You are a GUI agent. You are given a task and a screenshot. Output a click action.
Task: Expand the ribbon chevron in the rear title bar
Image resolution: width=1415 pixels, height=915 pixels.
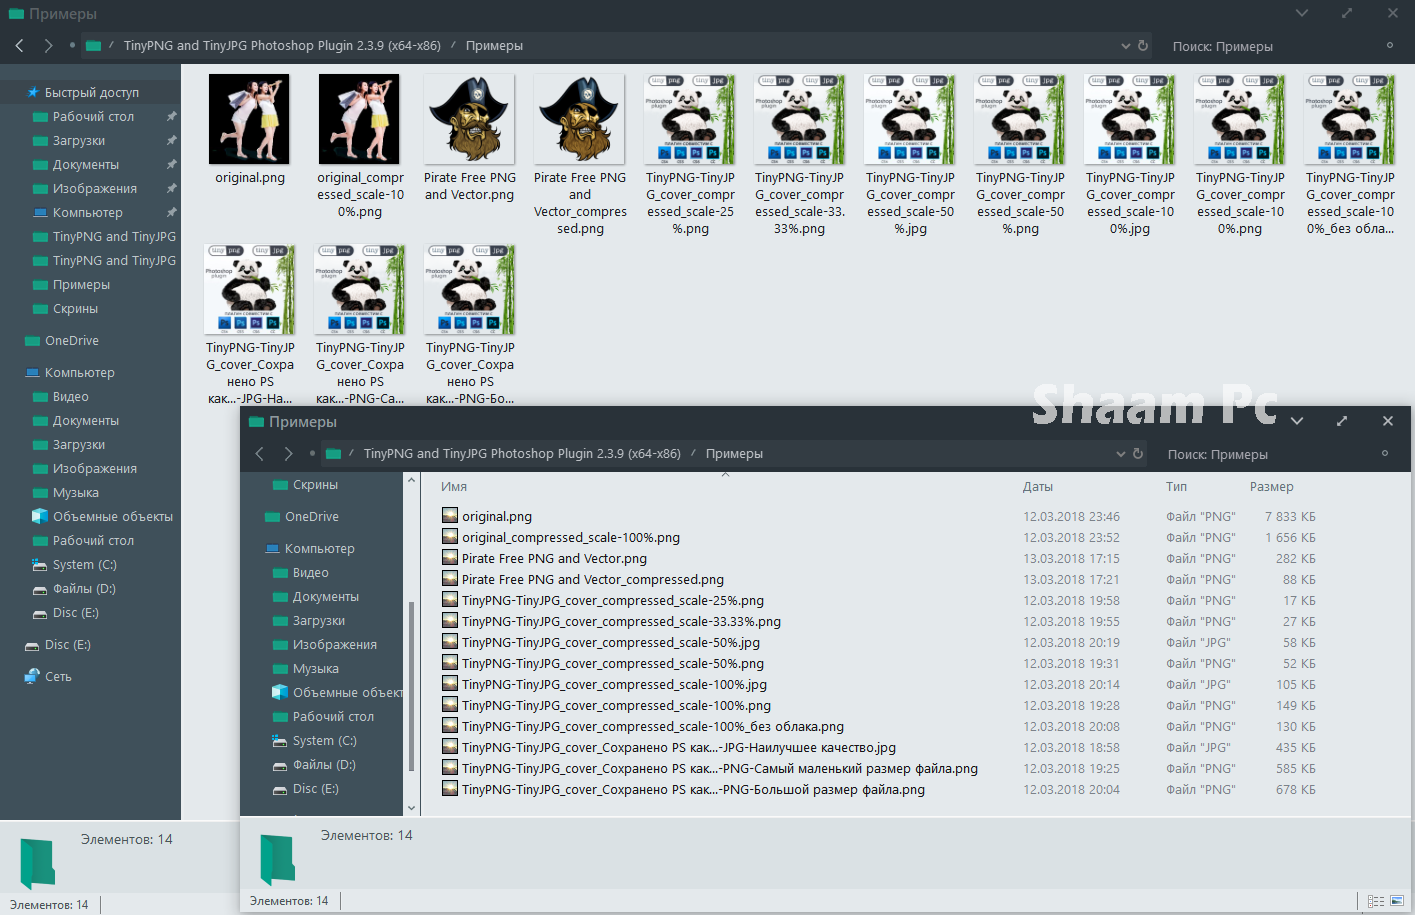[x=1302, y=13]
